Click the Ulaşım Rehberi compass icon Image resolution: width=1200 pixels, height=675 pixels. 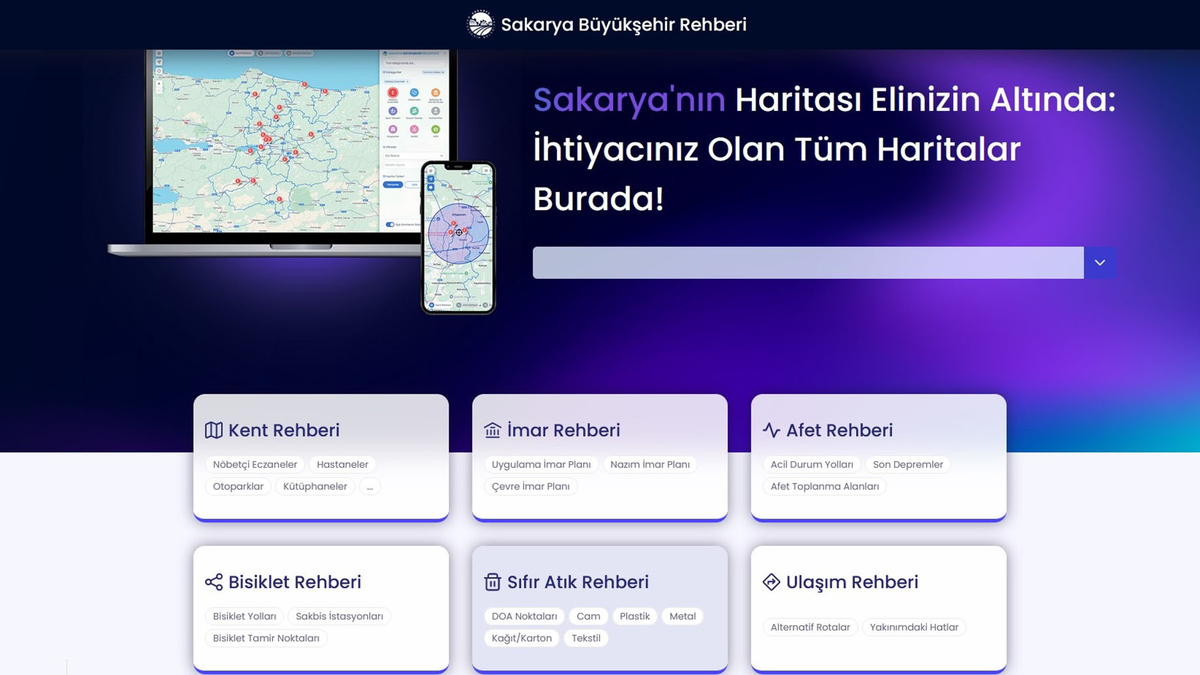(x=771, y=581)
